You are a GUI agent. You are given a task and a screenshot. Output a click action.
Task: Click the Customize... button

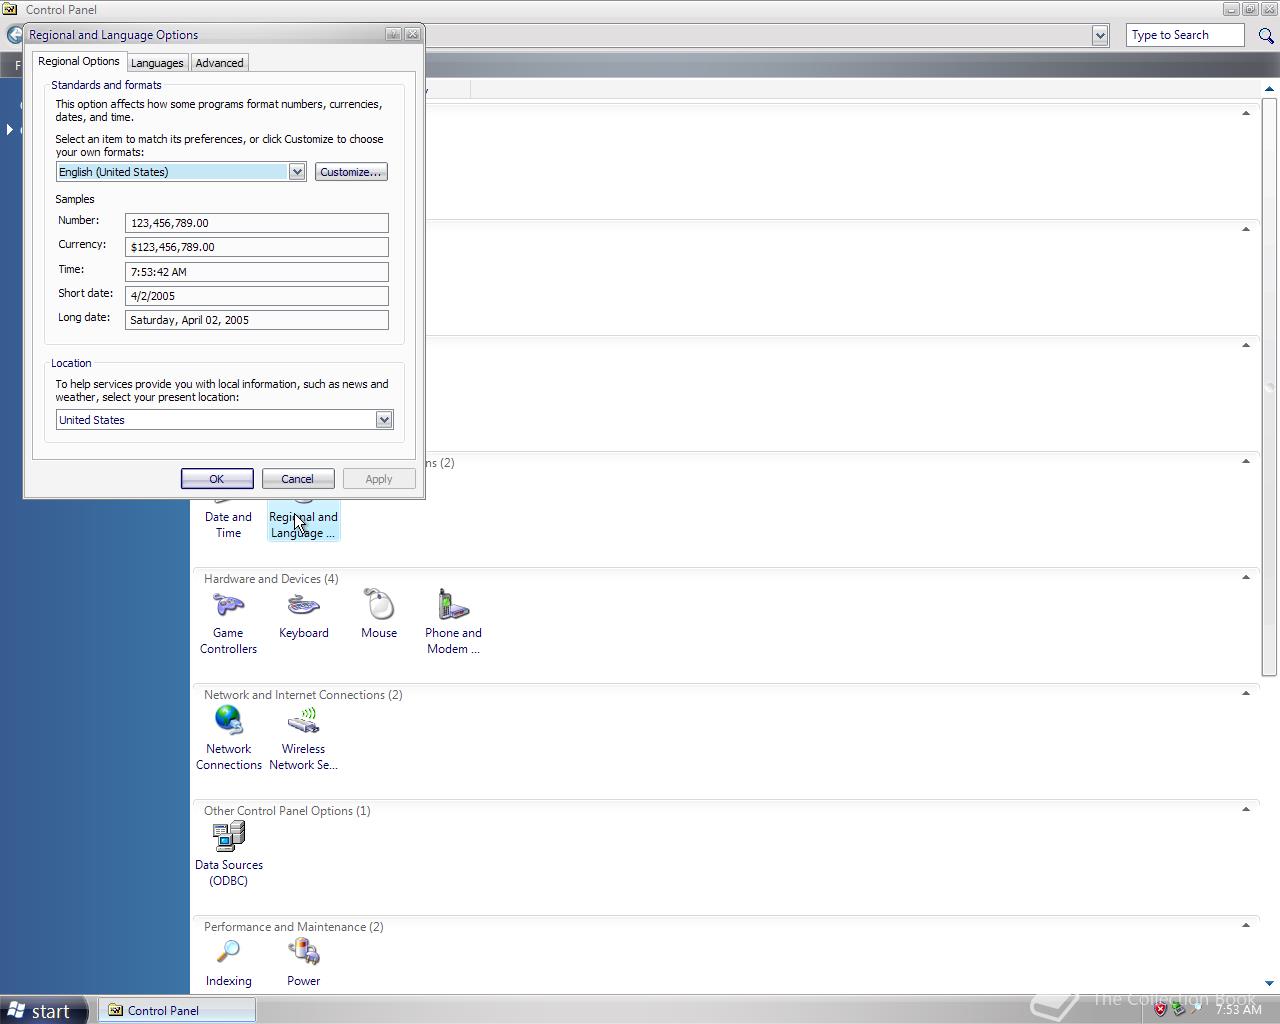pyautogui.click(x=351, y=172)
